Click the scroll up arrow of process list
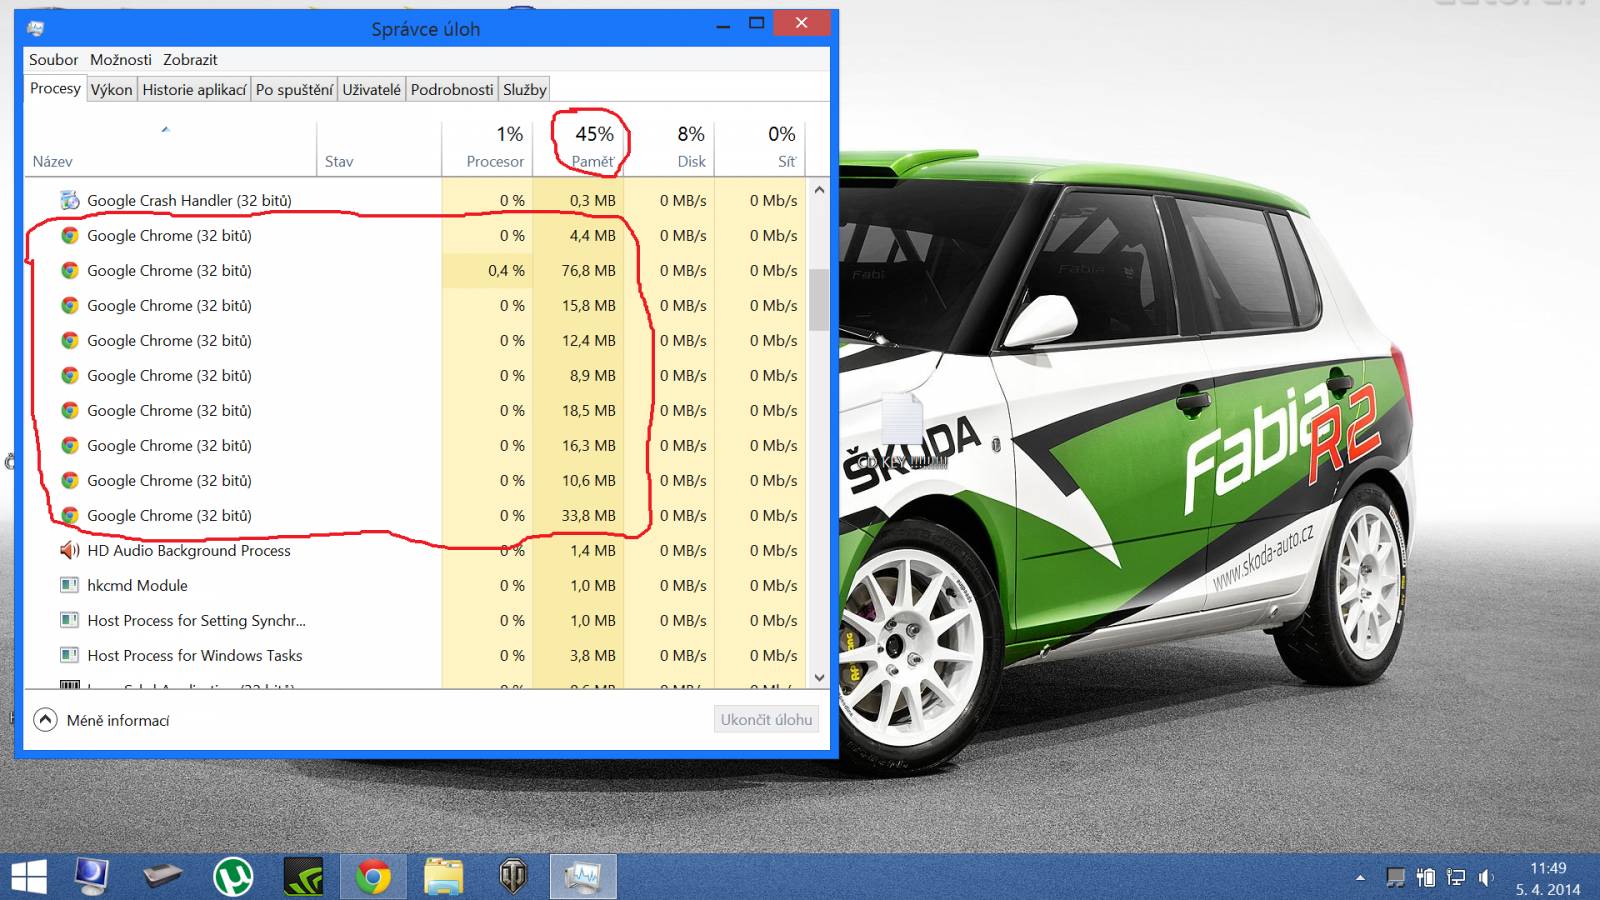 (819, 190)
